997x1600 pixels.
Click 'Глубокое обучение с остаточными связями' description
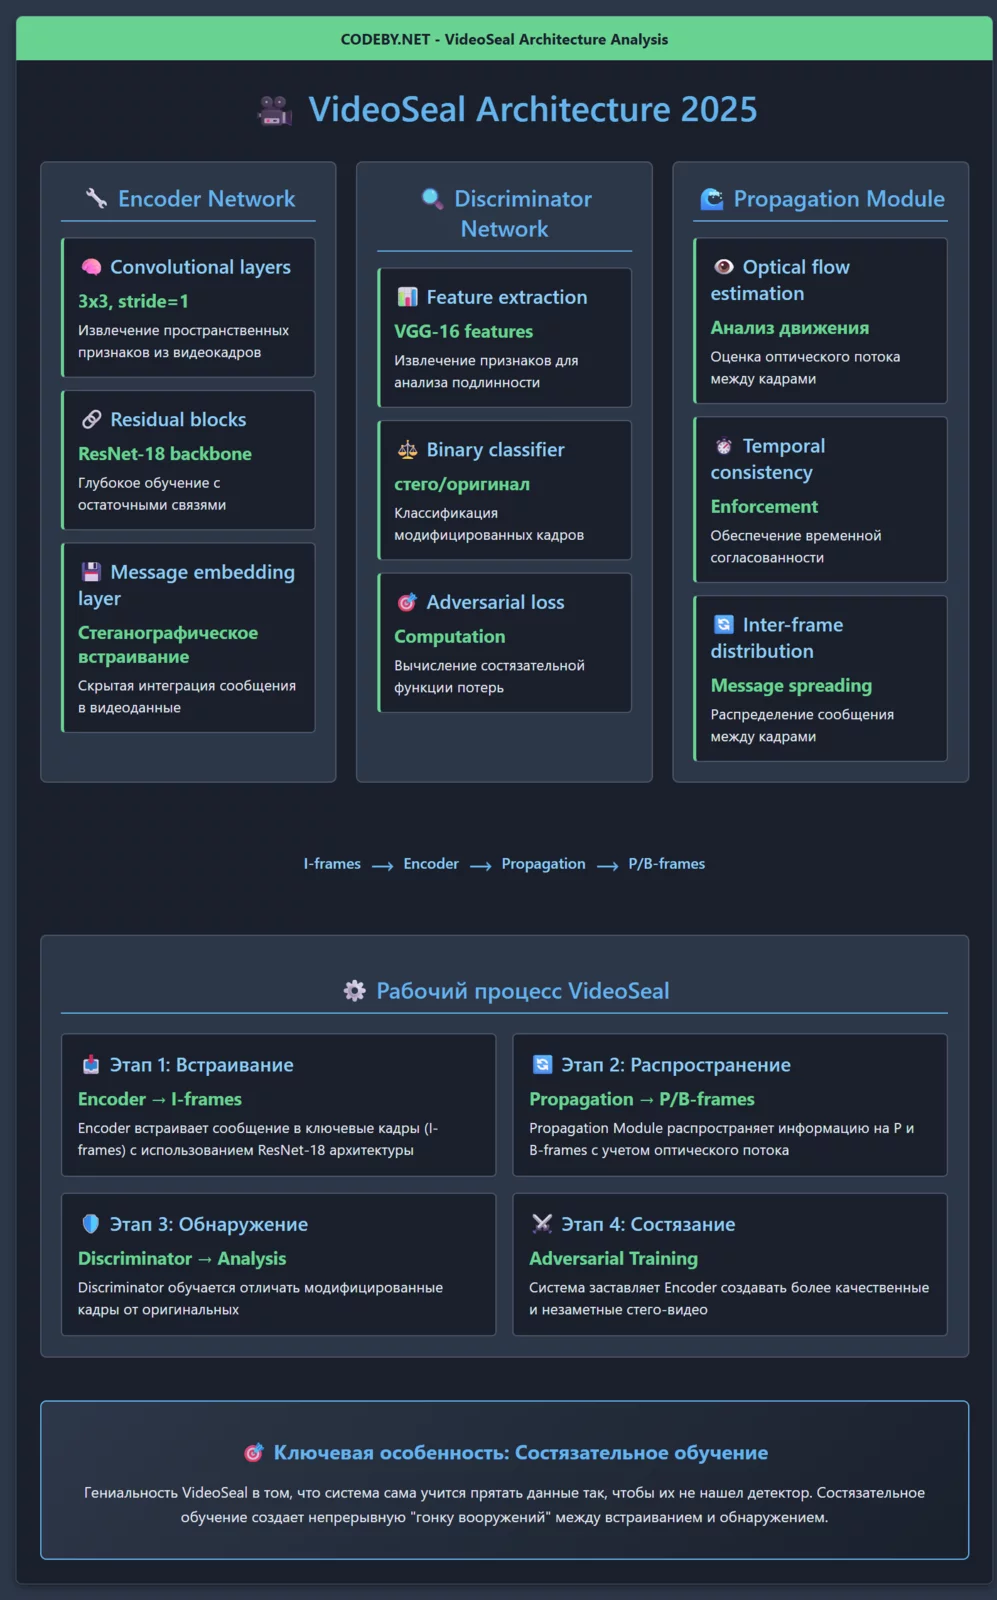(152, 494)
